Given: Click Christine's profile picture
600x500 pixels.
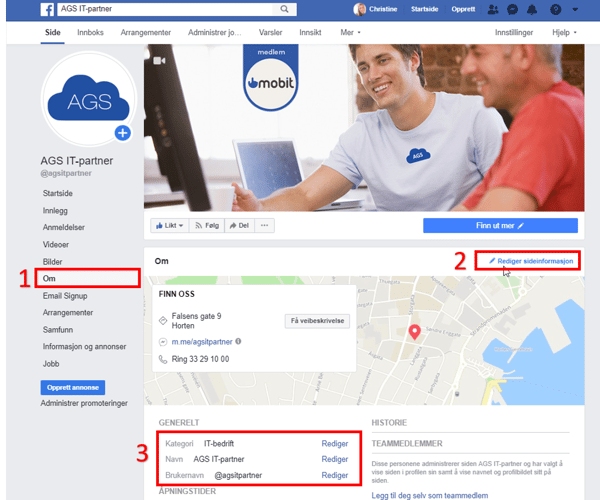Looking at the screenshot, I should [x=359, y=9].
